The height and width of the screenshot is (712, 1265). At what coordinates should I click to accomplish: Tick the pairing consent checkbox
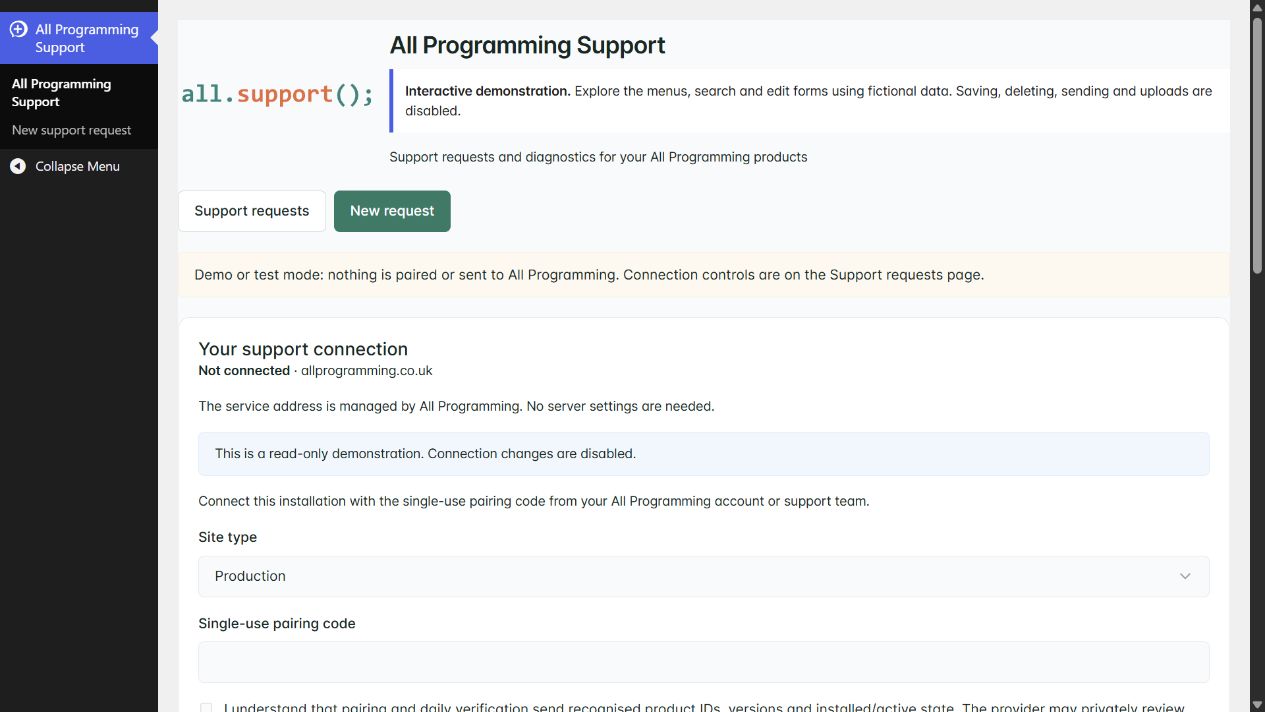[206, 708]
